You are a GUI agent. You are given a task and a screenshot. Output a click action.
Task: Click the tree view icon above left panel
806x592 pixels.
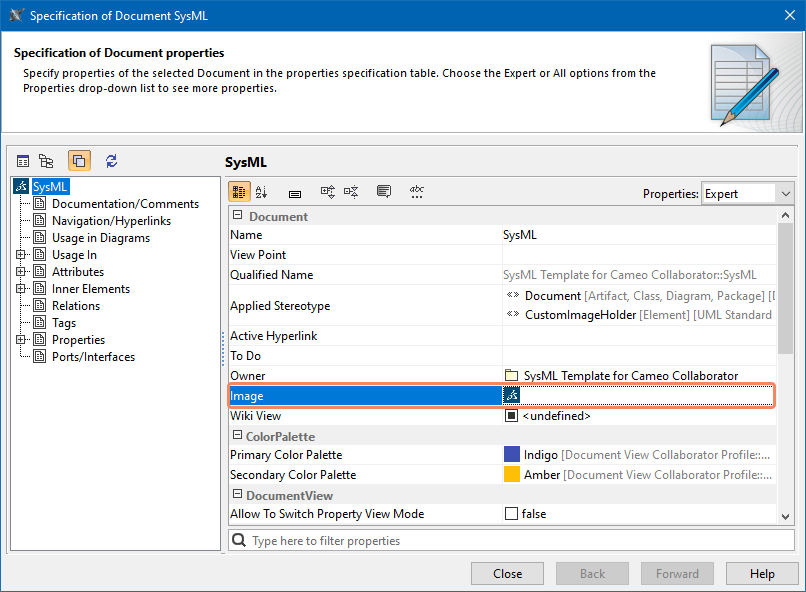tap(46, 161)
